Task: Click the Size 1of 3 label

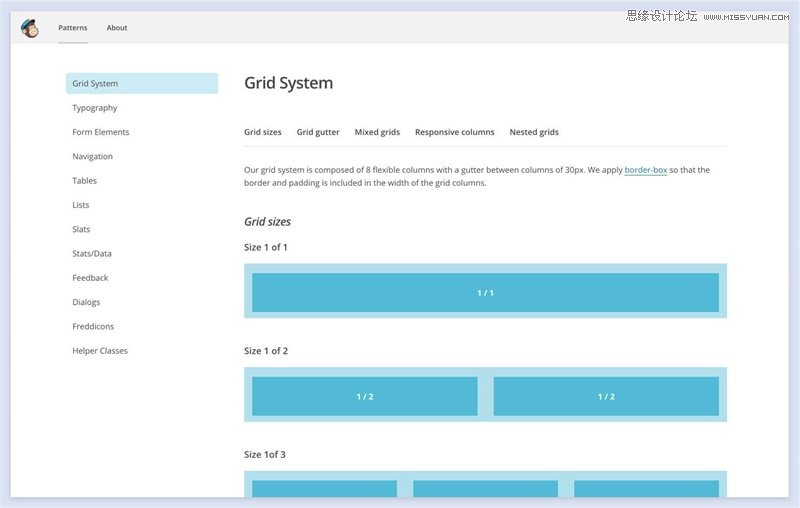Action: [265, 454]
